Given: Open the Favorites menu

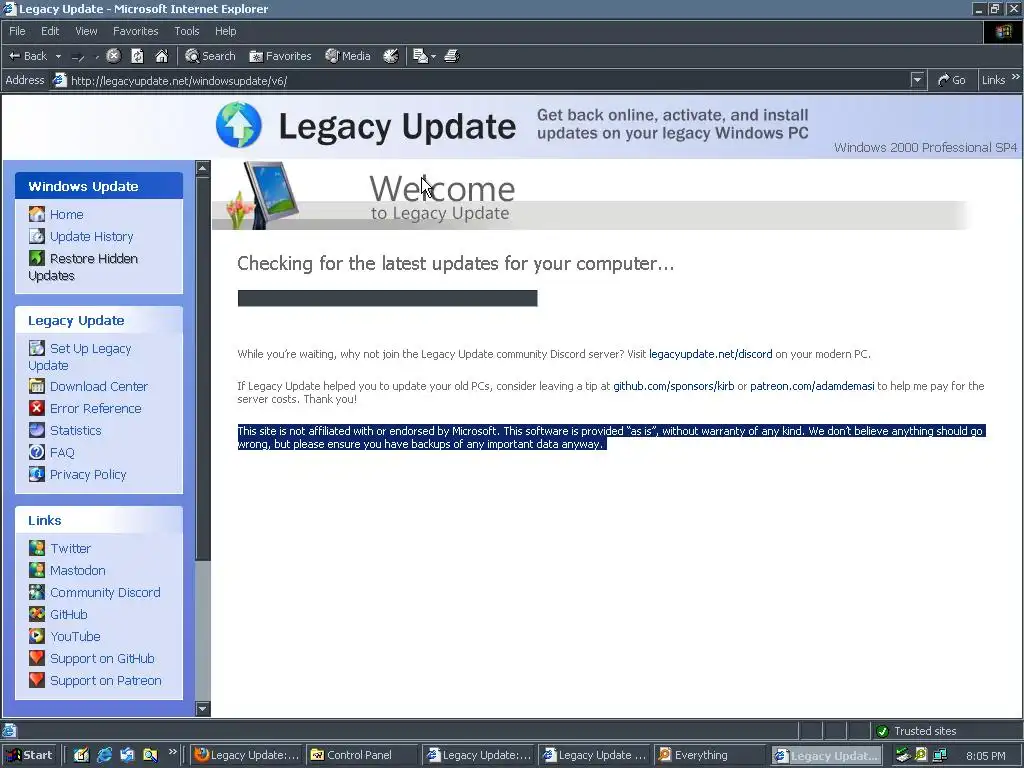Looking at the screenshot, I should (x=135, y=31).
